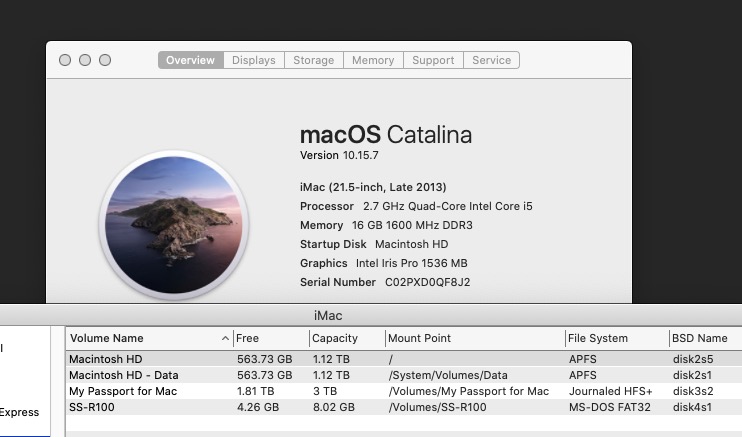Minimize the About This Mac window
This screenshot has height=437, width=742.
coord(85,60)
